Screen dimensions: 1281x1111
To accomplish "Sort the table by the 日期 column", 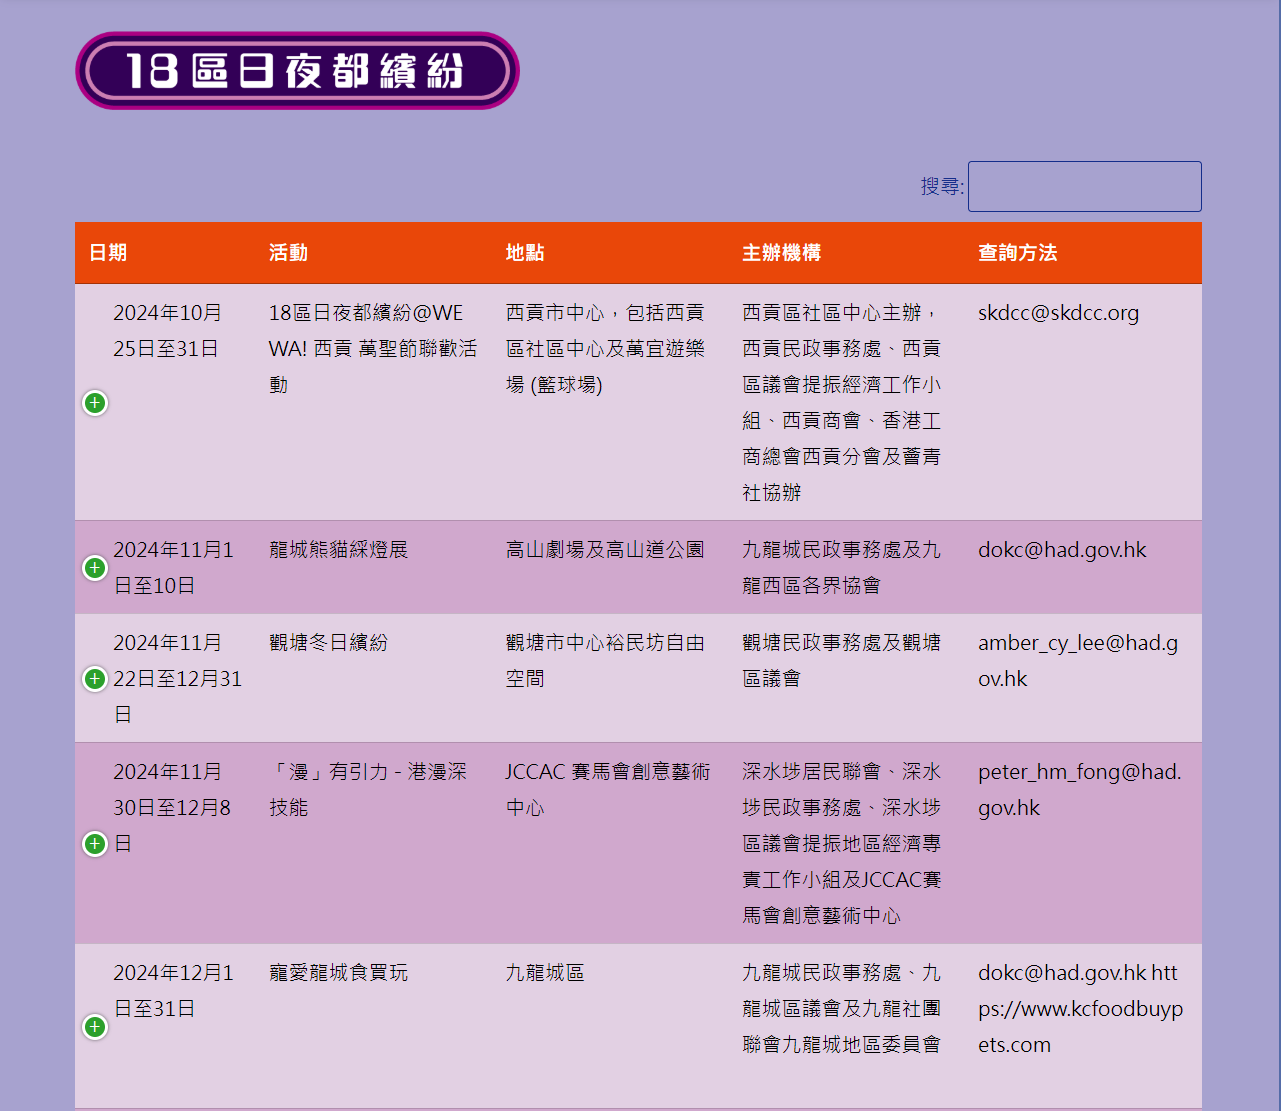I will [111, 253].
